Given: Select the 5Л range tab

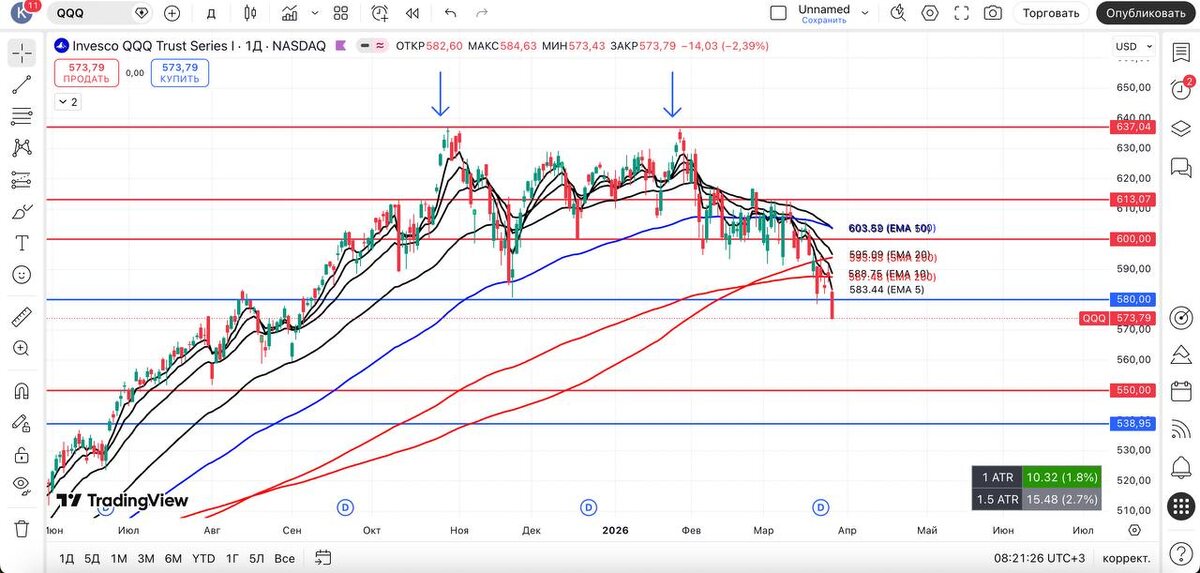Looking at the screenshot, I should (x=257, y=557).
